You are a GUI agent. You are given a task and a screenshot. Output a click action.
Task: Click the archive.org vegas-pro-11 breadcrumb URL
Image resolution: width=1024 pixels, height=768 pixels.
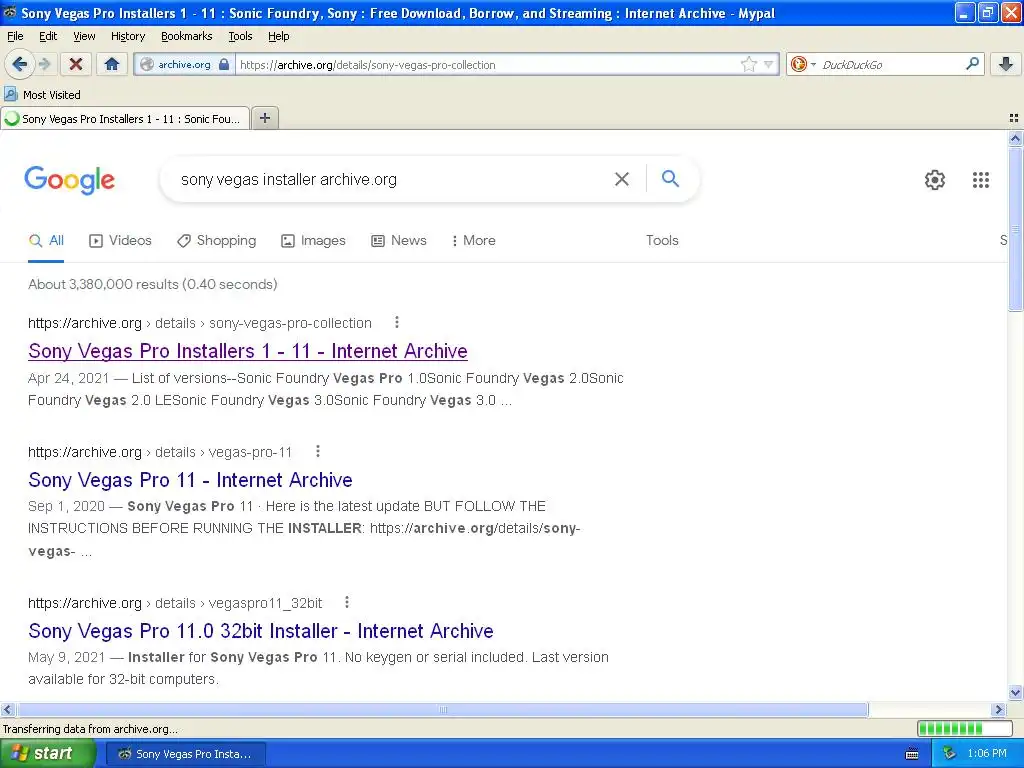(x=160, y=452)
